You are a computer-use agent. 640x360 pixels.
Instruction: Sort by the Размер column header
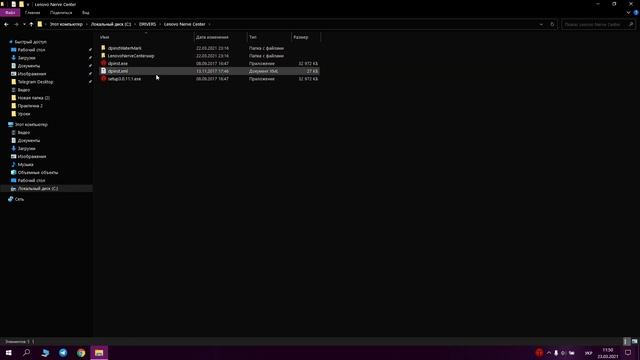[301, 37]
